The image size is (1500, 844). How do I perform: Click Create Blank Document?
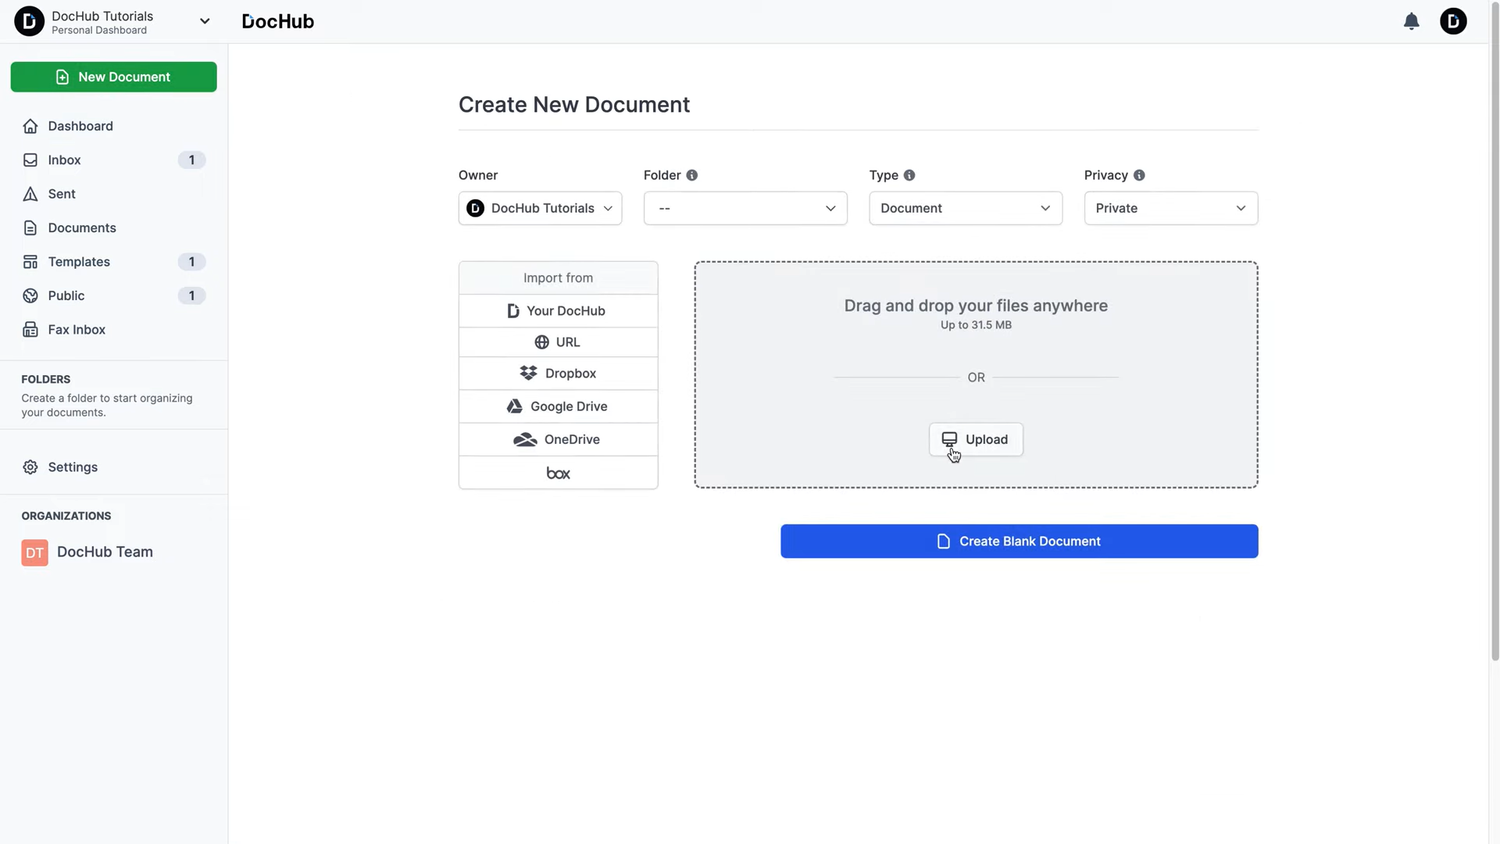(1019, 541)
